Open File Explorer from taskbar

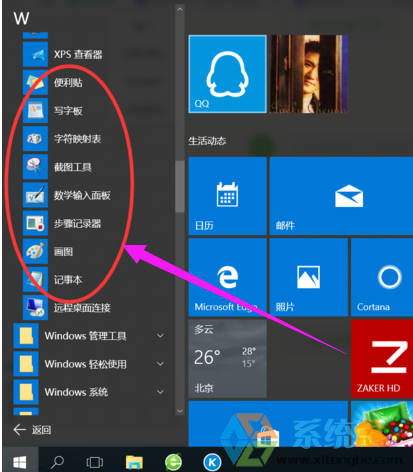point(134,462)
